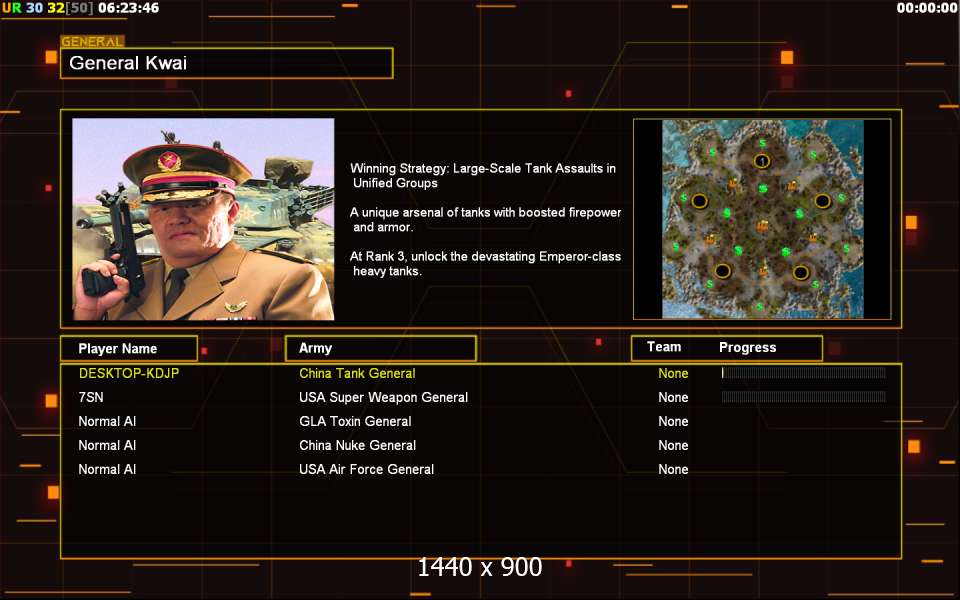Click the Player Name column header
This screenshot has height=600, width=960.
pyautogui.click(x=129, y=348)
